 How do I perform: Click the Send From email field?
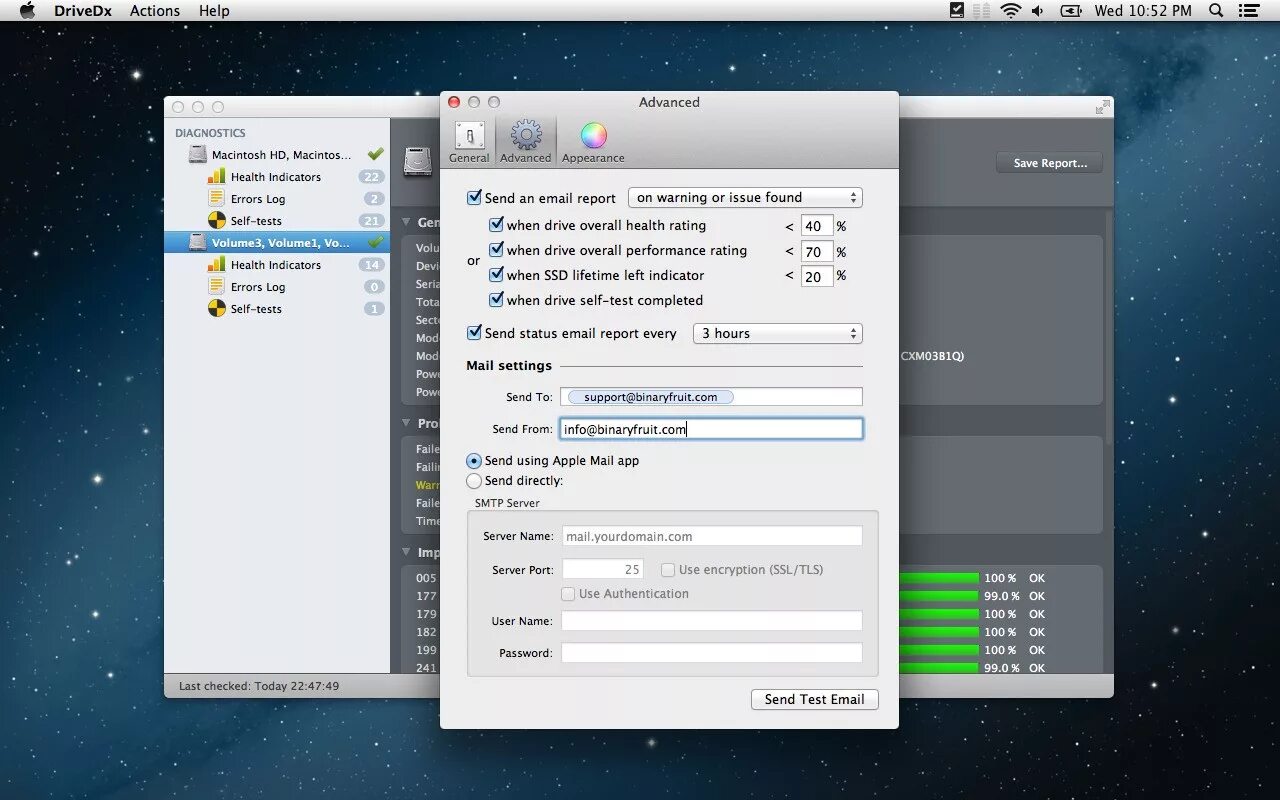711,429
